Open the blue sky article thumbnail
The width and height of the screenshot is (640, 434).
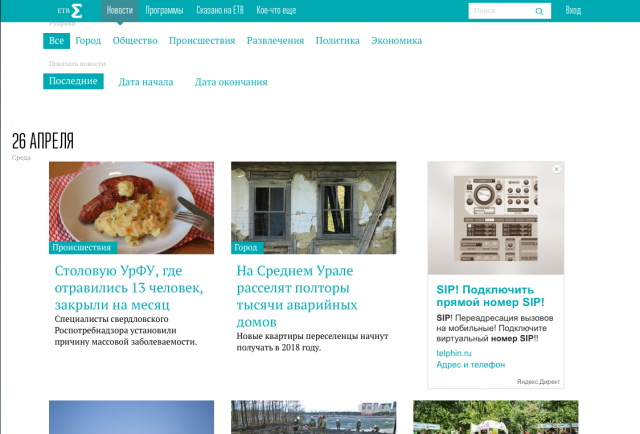coord(131,417)
